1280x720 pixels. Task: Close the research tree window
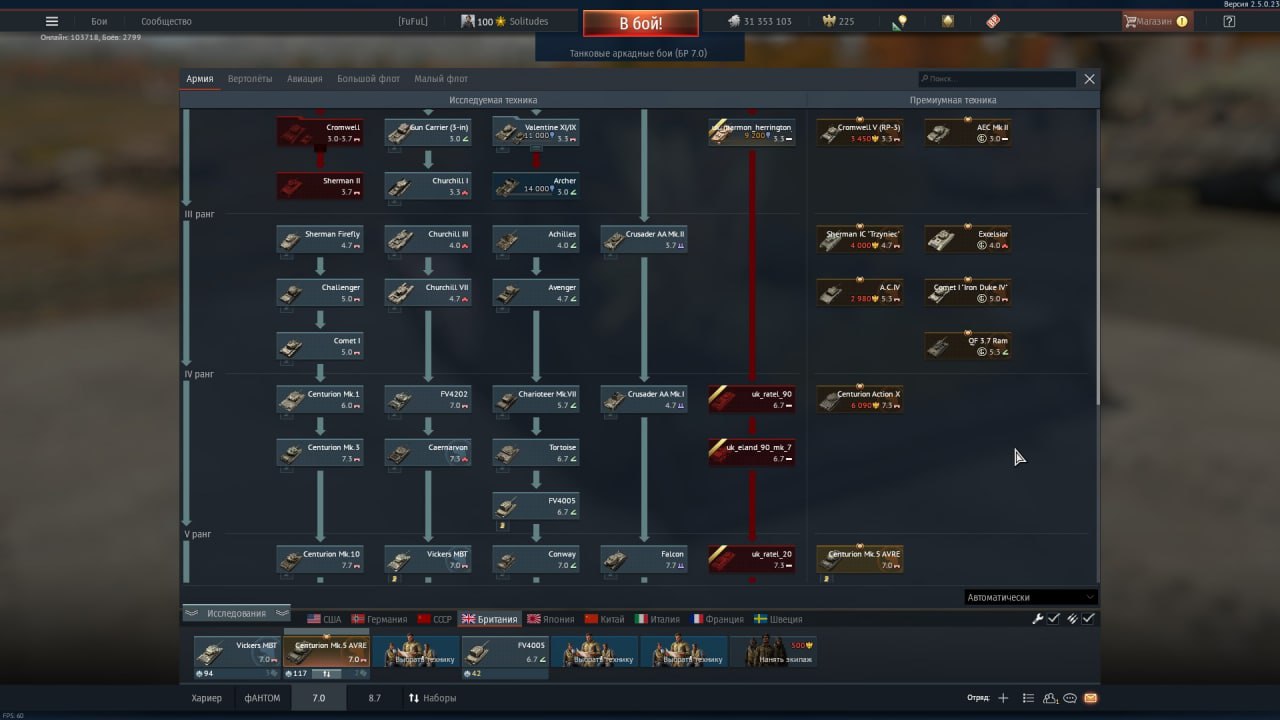click(x=1089, y=78)
